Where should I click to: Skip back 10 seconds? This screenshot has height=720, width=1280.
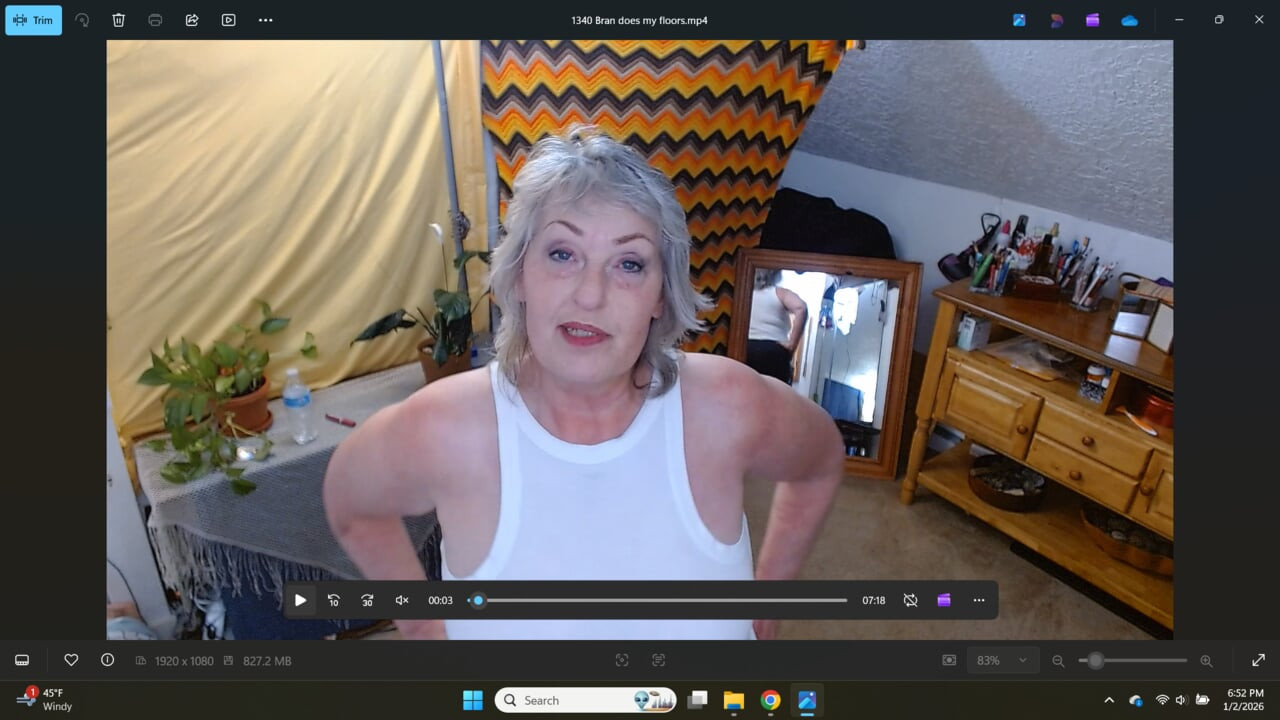pyautogui.click(x=334, y=600)
